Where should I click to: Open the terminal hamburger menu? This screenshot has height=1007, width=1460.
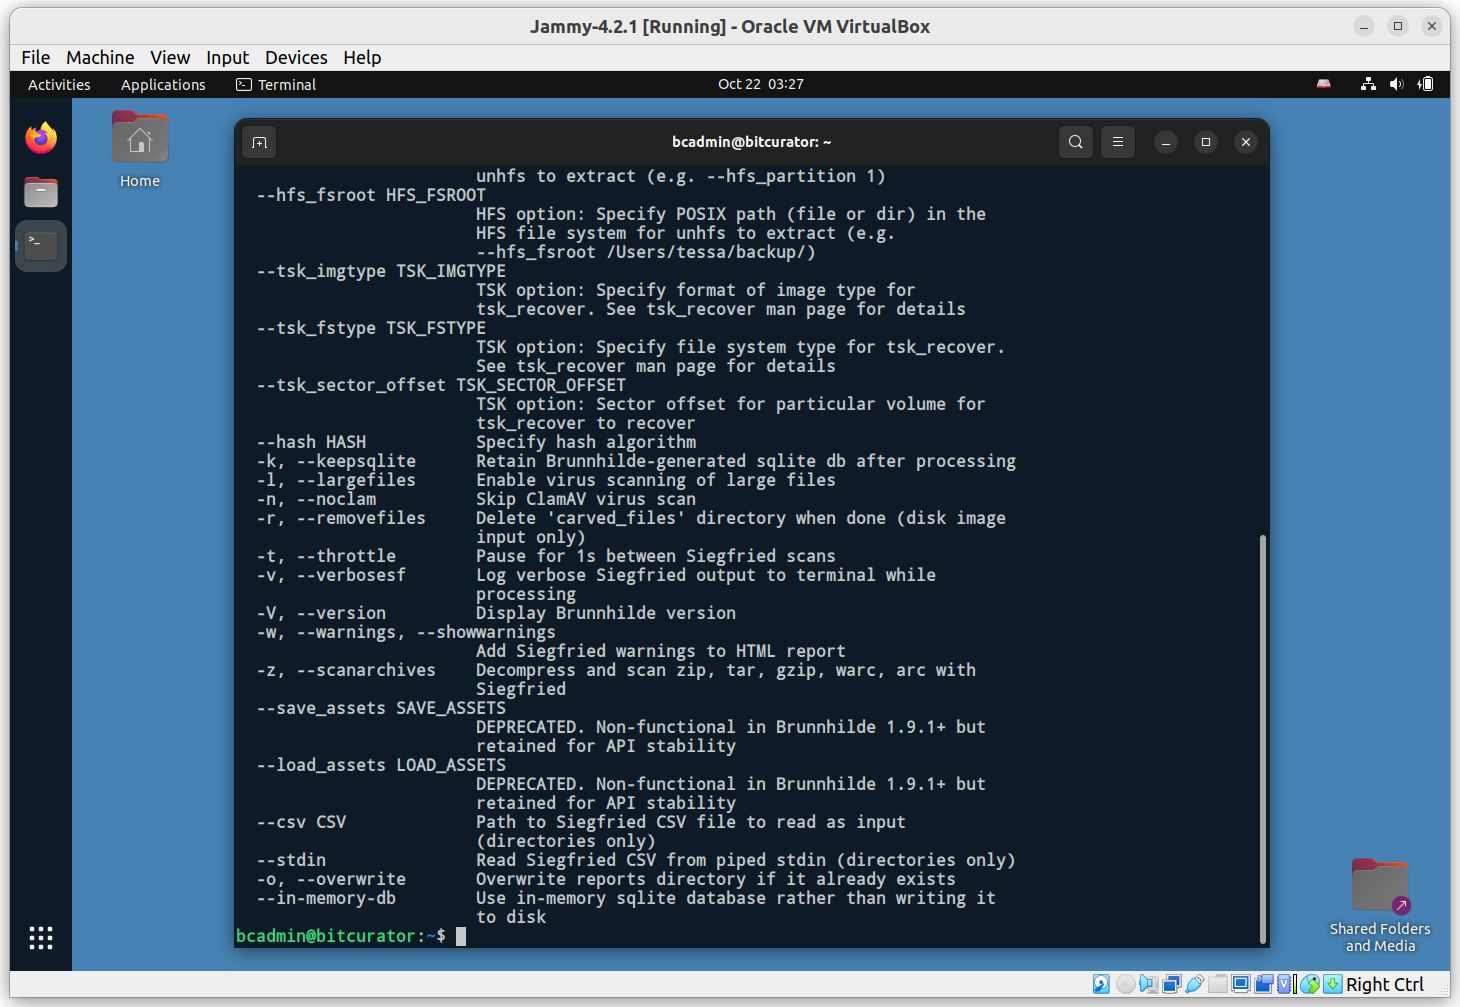[1118, 142]
